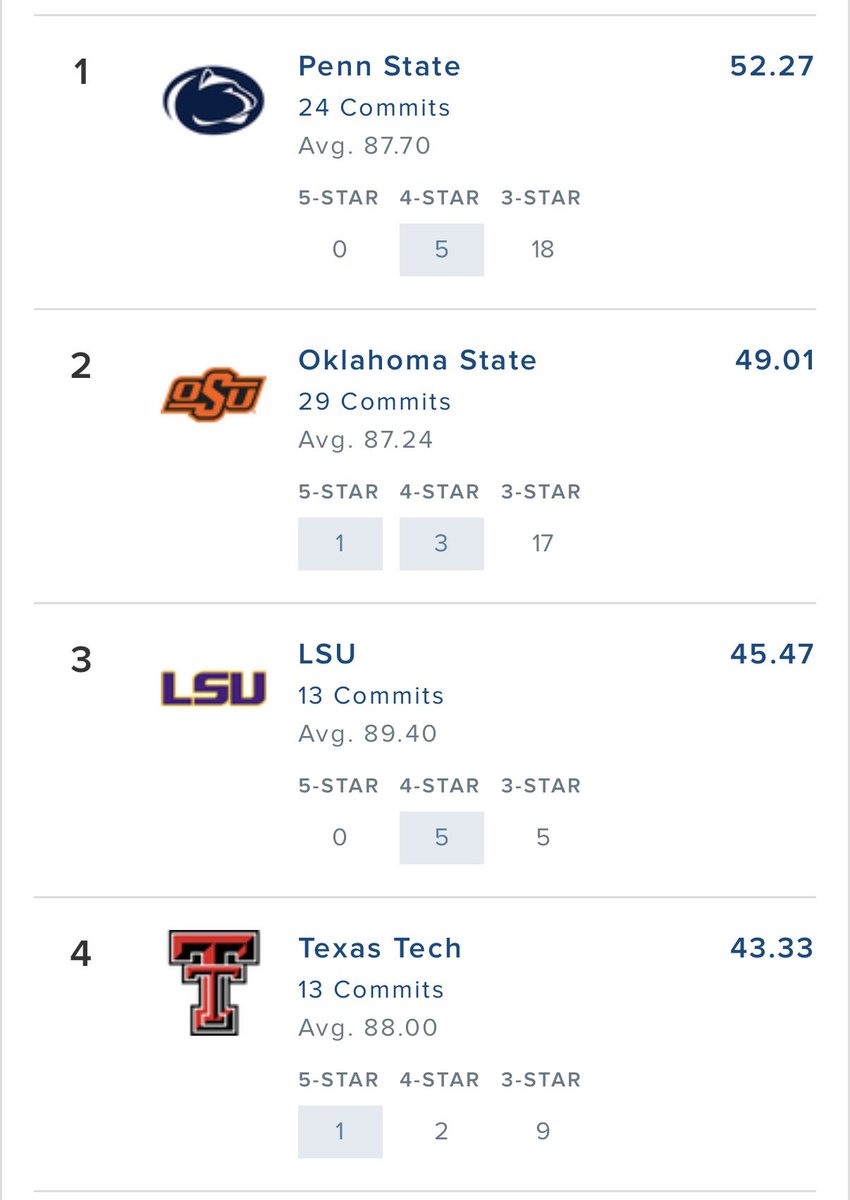Click the Texas Tech Double T logo
This screenshot has height=1200, width=850.
click(x=213, y=982)
